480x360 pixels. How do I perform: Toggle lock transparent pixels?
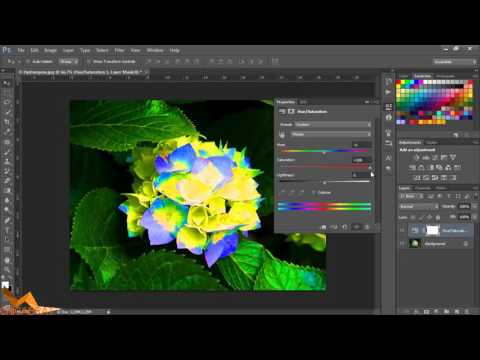[413, 217]
